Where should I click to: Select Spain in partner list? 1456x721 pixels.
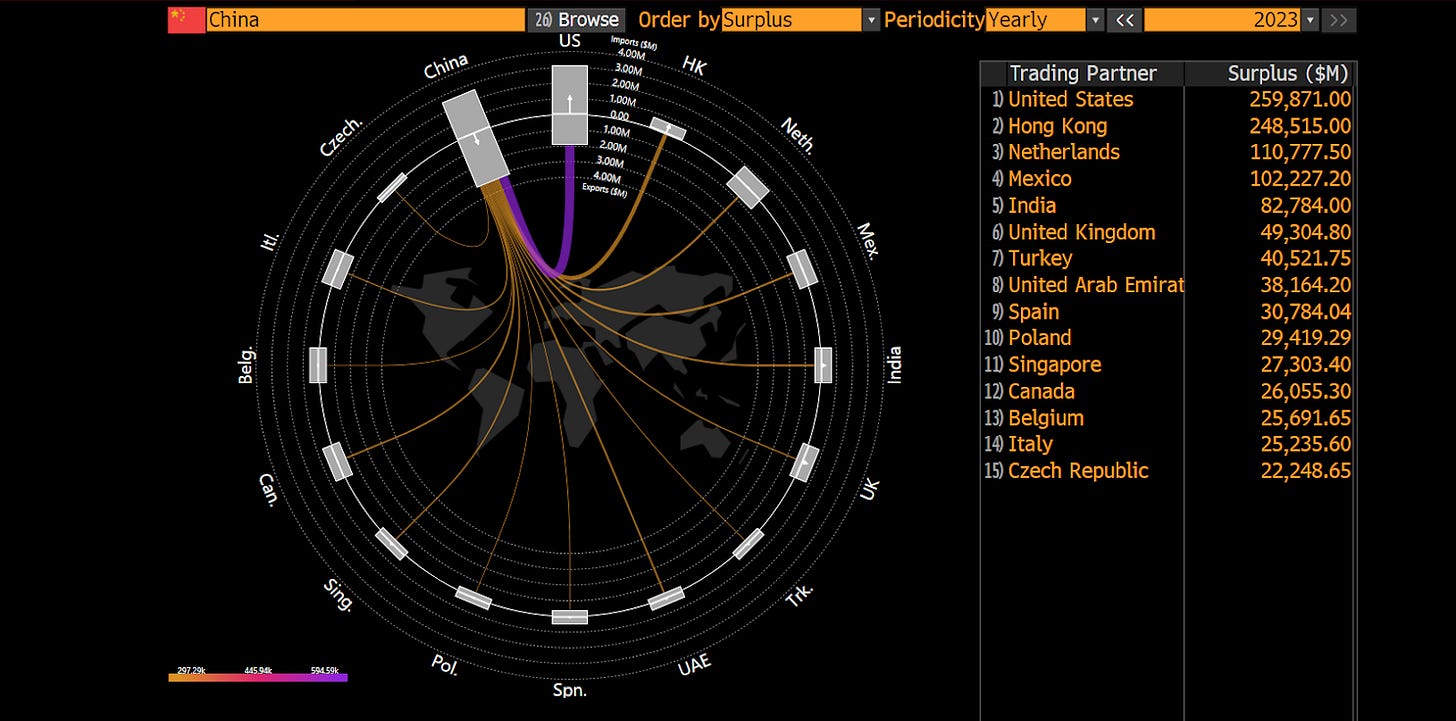1033,311
